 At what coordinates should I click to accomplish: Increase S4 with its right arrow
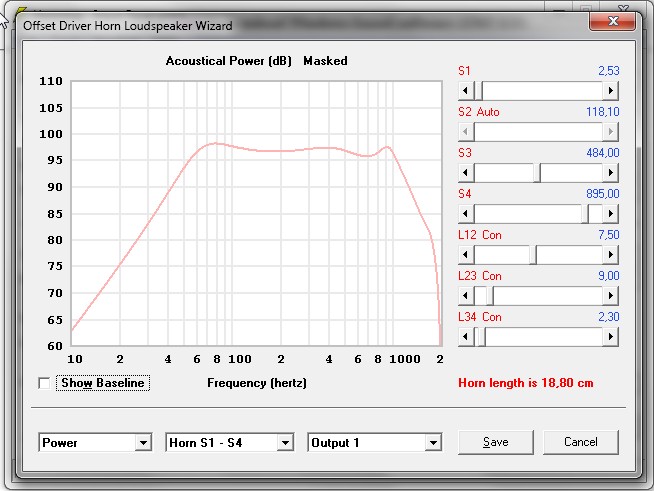[x=611, y=214]
